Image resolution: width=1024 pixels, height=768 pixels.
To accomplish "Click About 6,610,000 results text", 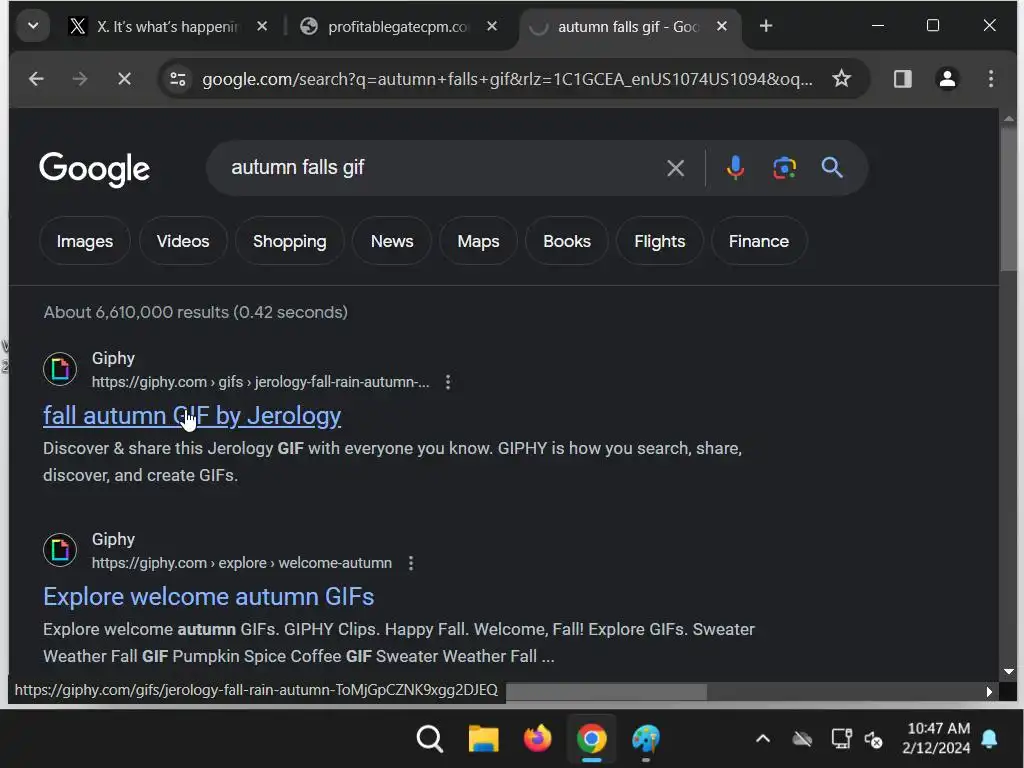I will [195, 312].
